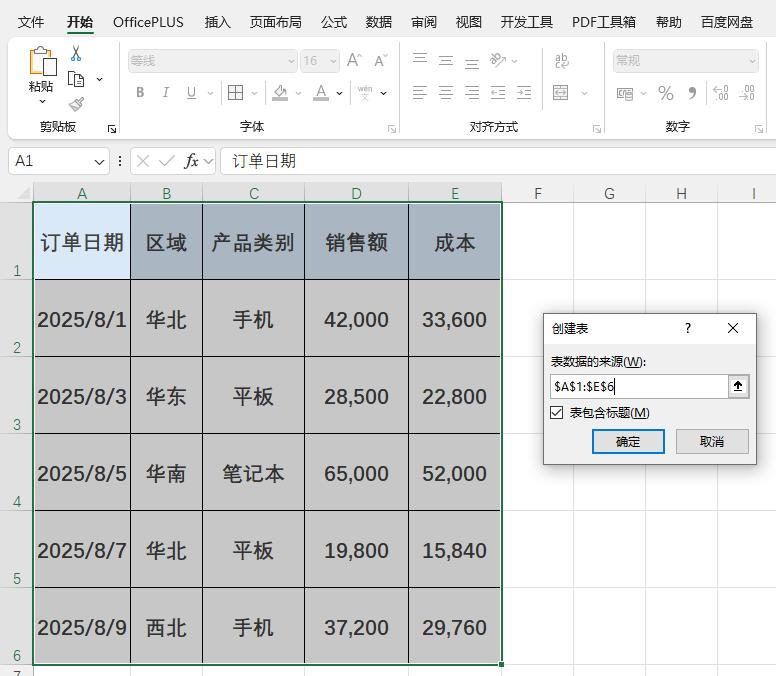
Task: Open the 文件 menu
Action: tap(31, 22)
